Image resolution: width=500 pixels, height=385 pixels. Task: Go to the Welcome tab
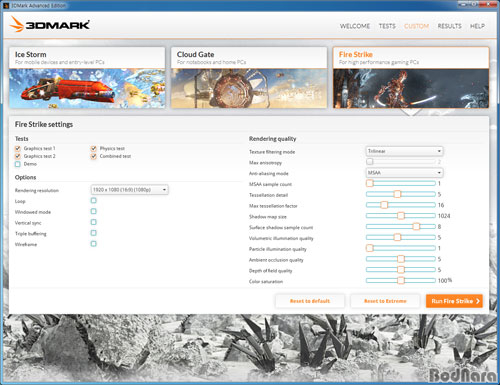point(355,26)
